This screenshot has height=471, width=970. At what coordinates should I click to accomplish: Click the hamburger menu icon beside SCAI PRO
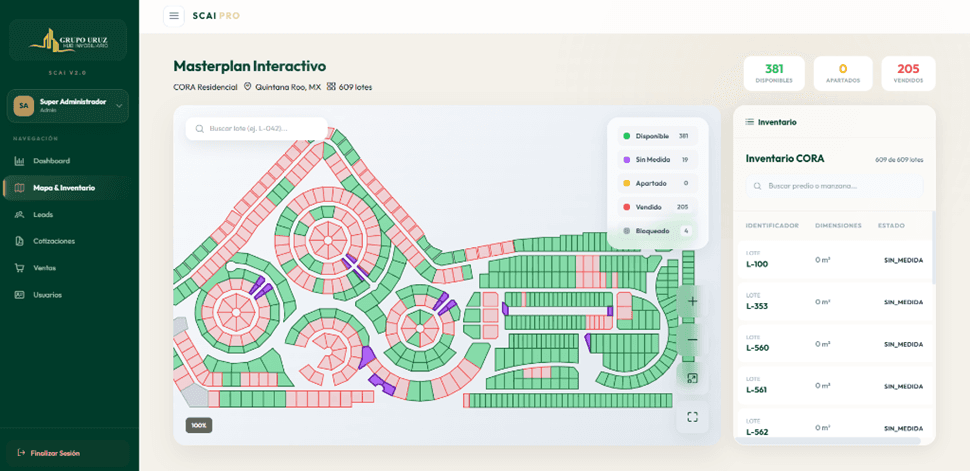click(x=174, y=16)
